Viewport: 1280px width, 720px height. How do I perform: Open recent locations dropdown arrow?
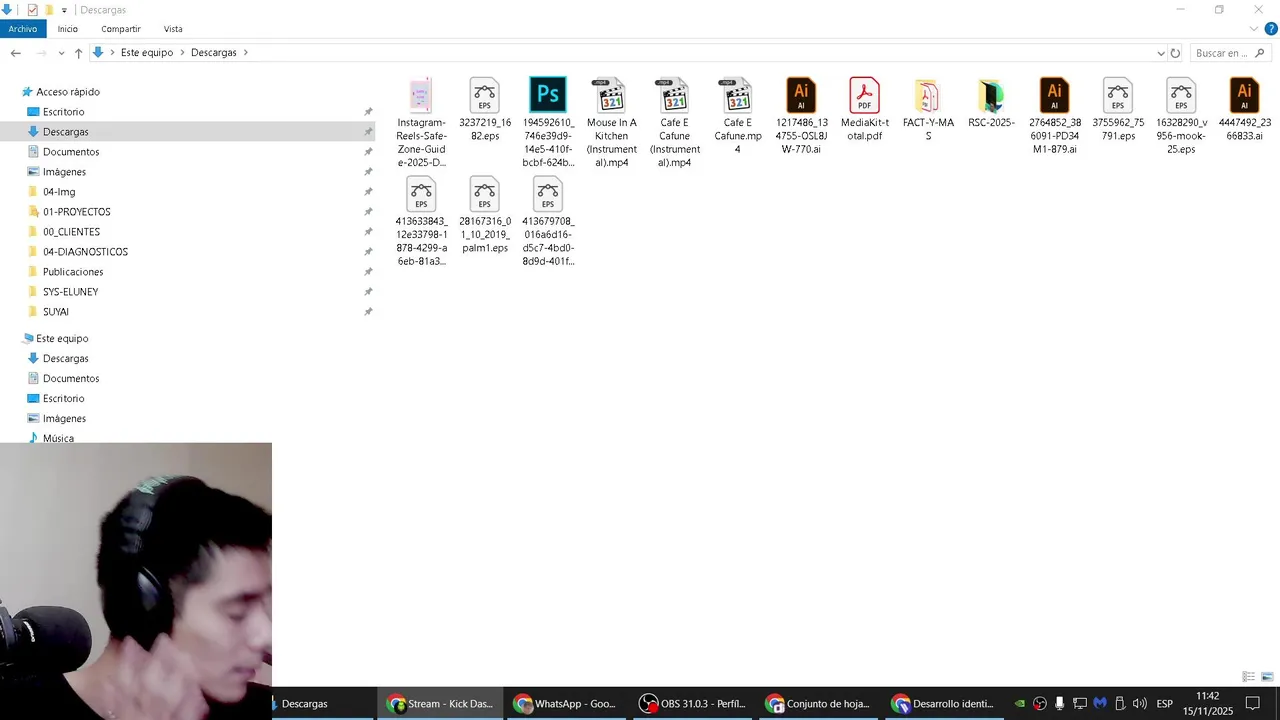[61, 53]
